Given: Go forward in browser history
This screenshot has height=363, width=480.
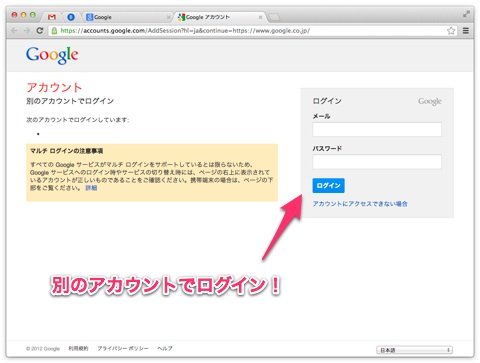Looking at the screenshot, I should (x=27, y=31).
